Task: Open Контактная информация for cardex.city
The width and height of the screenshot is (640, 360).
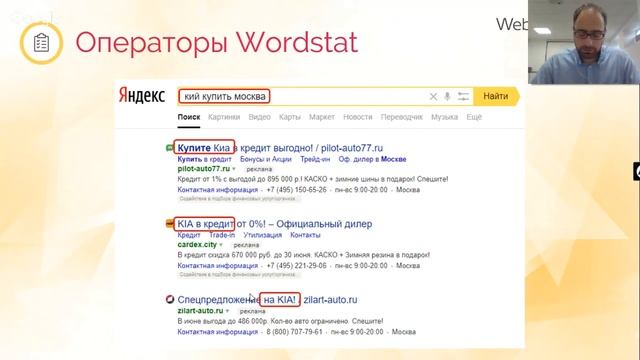Action: (218, 266)
